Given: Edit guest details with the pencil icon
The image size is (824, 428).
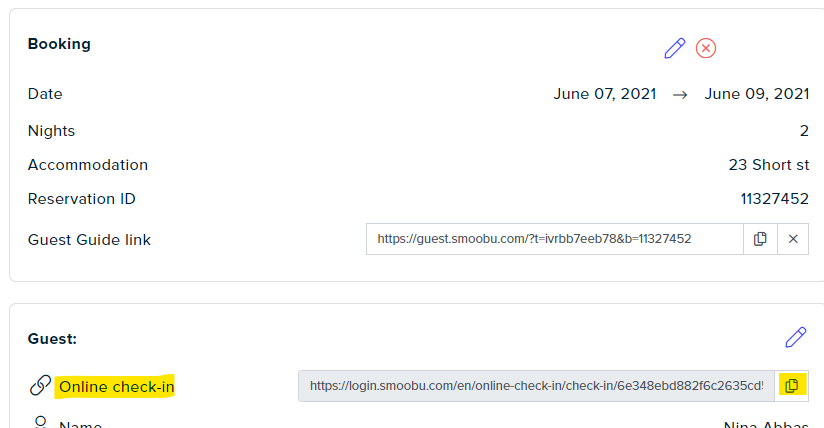Looking at the screenshot, I should [796, 338].
